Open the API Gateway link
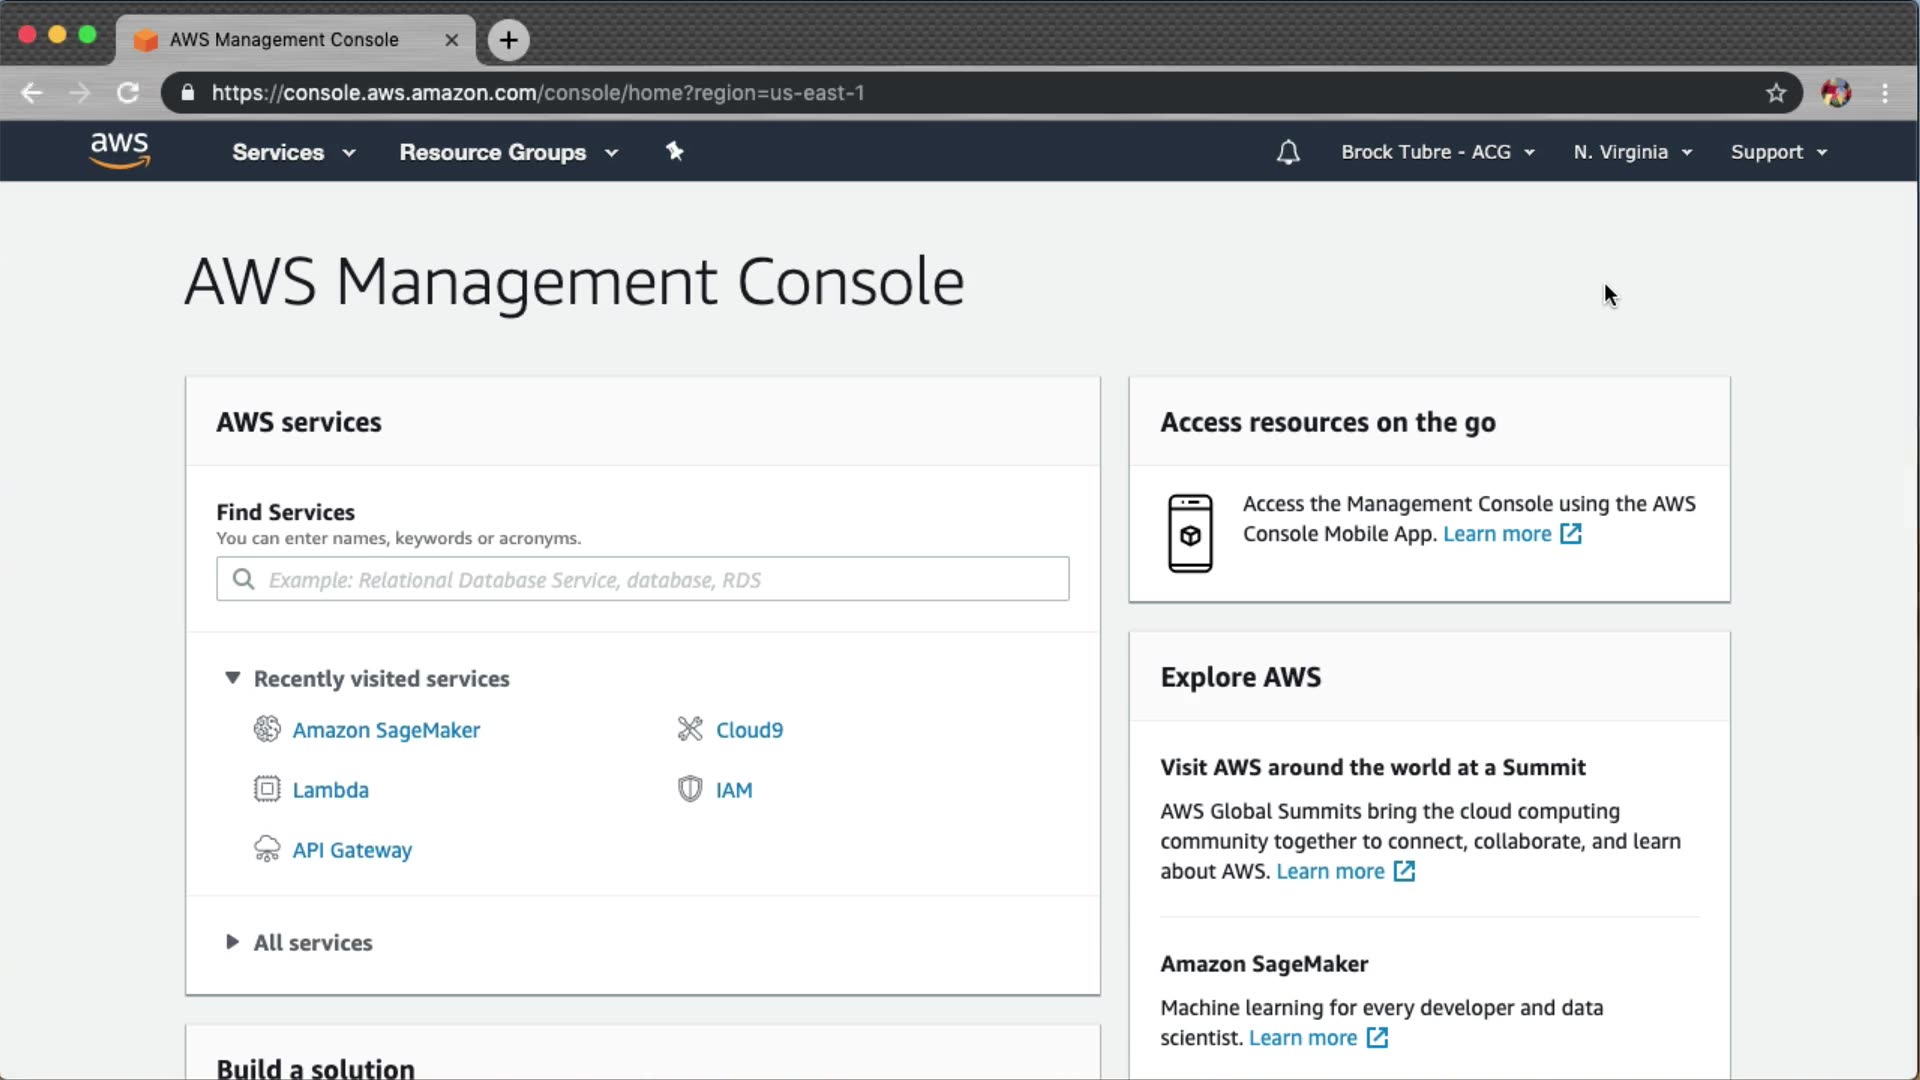The image size is (1920, 1080). (352, 850)
